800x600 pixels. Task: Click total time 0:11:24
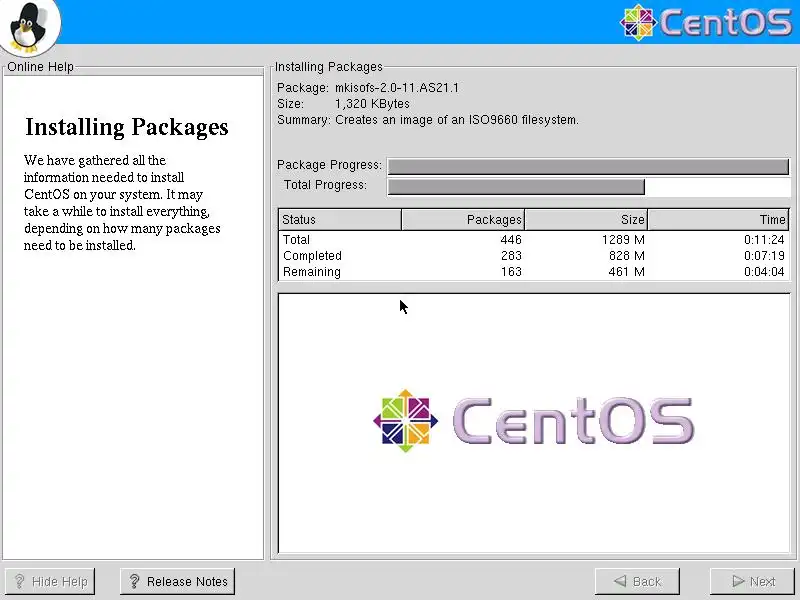(x=764, y=240)
